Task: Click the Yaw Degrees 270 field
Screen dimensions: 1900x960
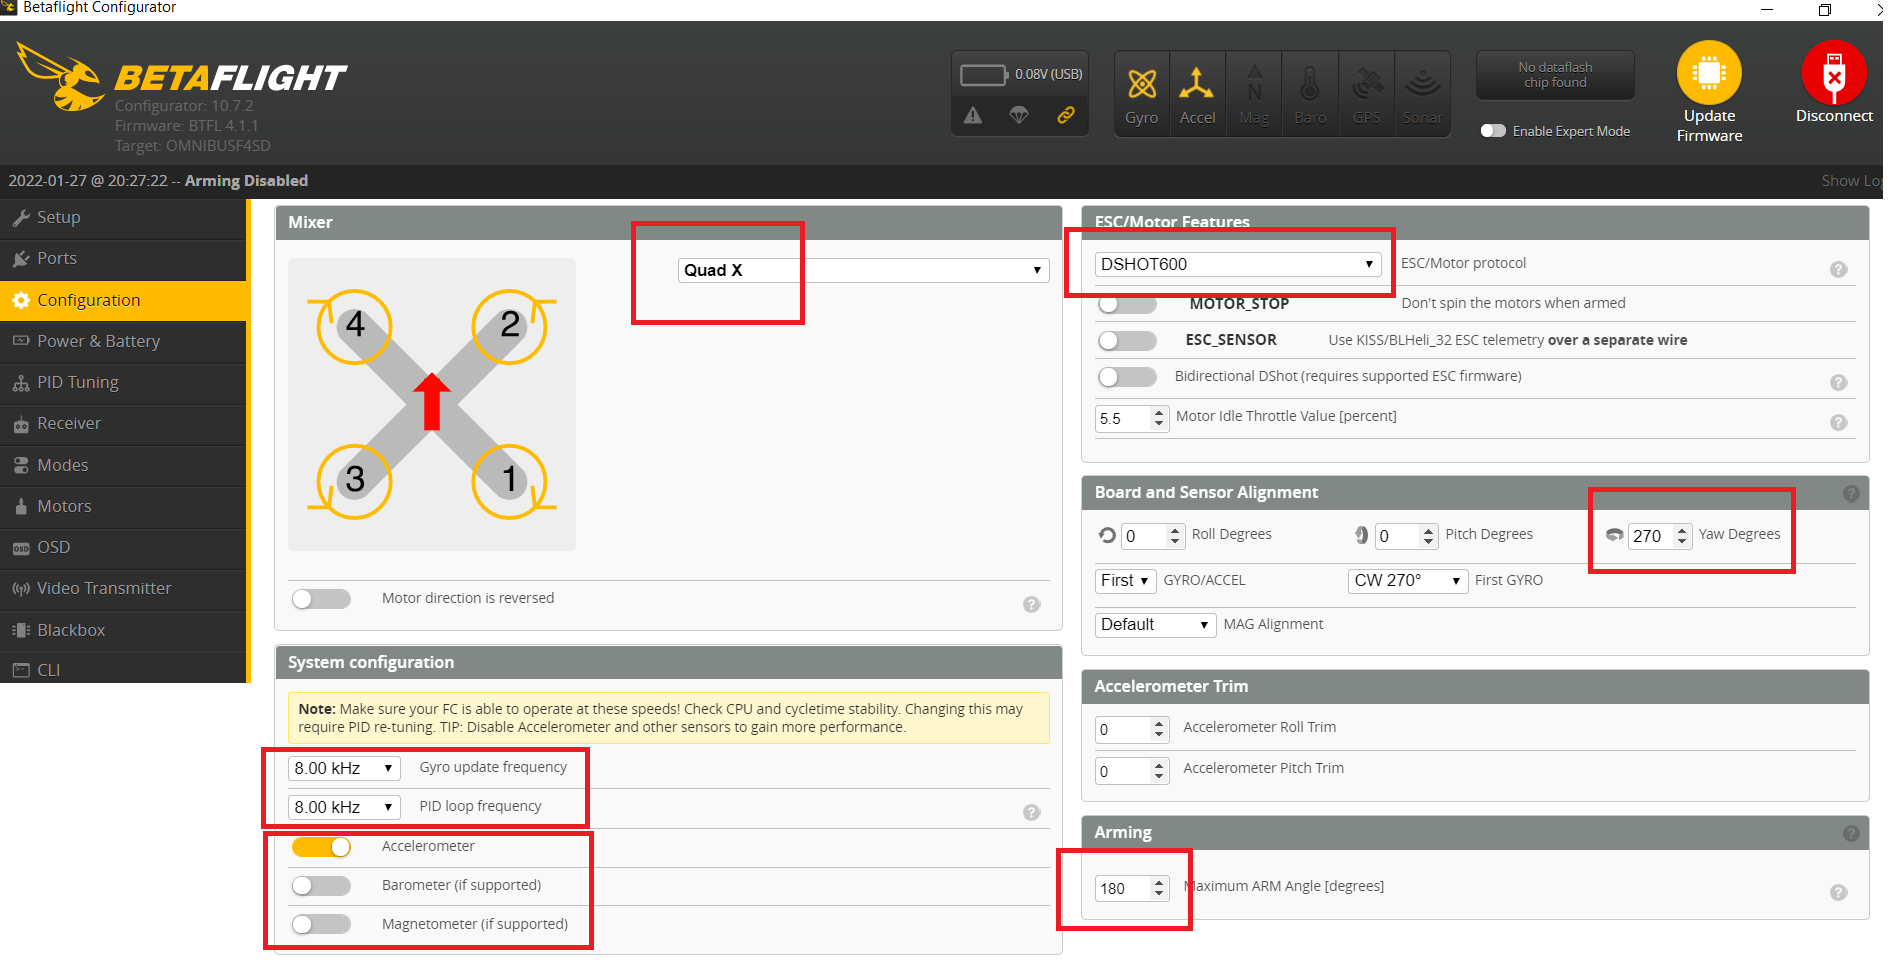Action: (1659, 536)
